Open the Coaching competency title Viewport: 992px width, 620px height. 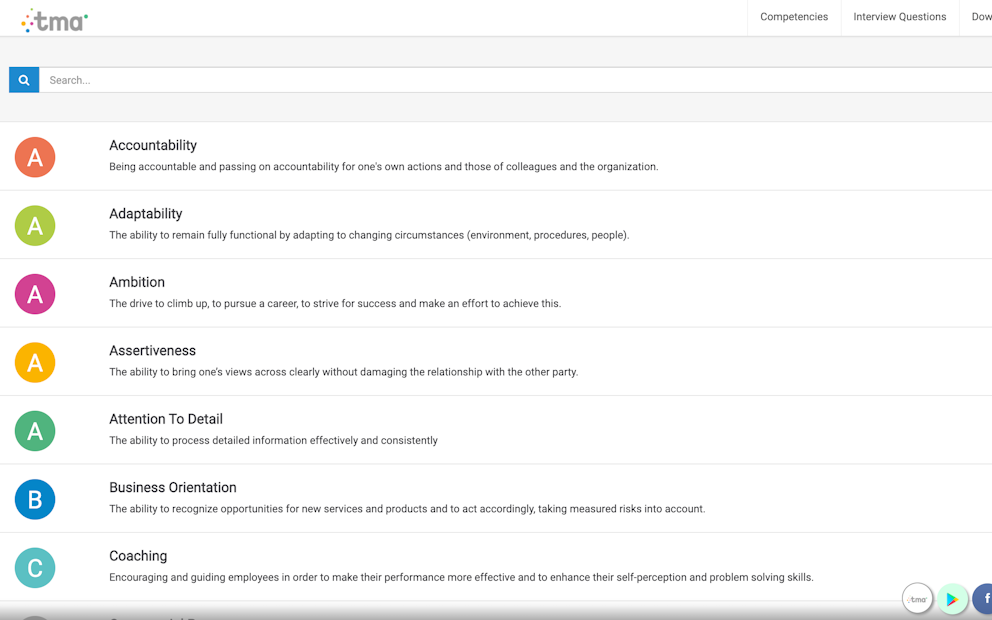pyautogui.click(x=138, y=556)
